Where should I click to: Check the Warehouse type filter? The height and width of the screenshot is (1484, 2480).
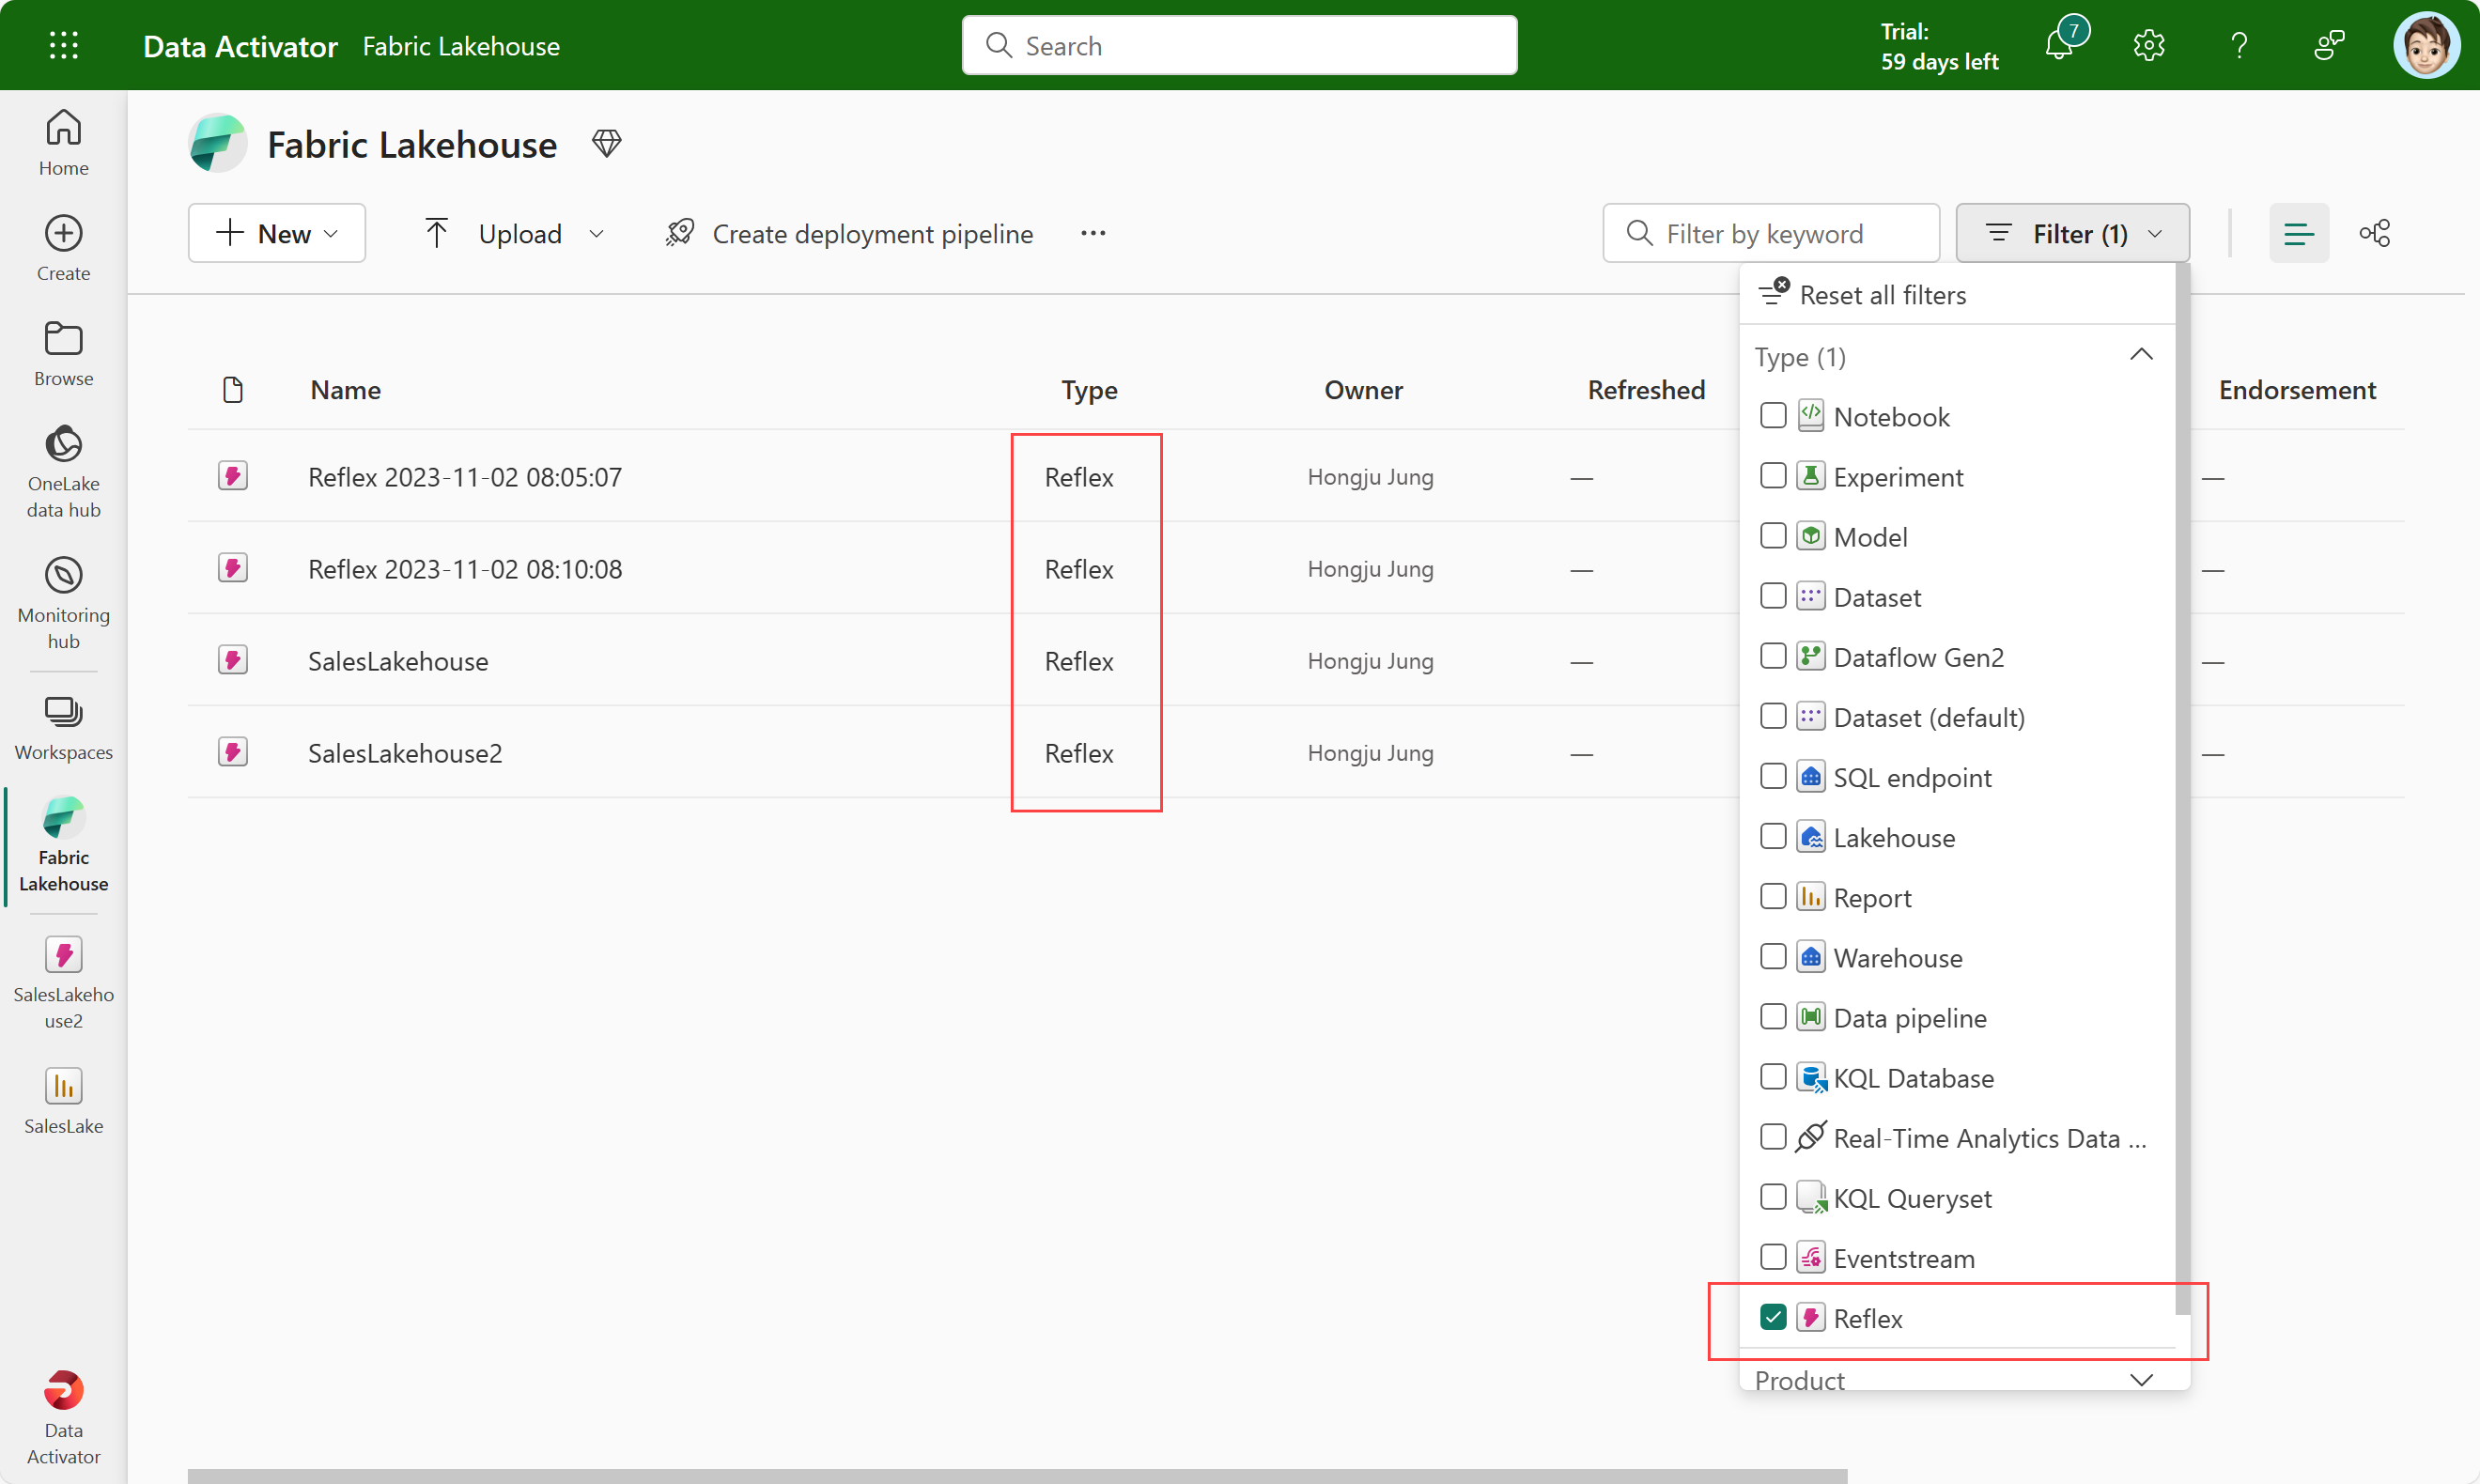tap(1772, 957)
